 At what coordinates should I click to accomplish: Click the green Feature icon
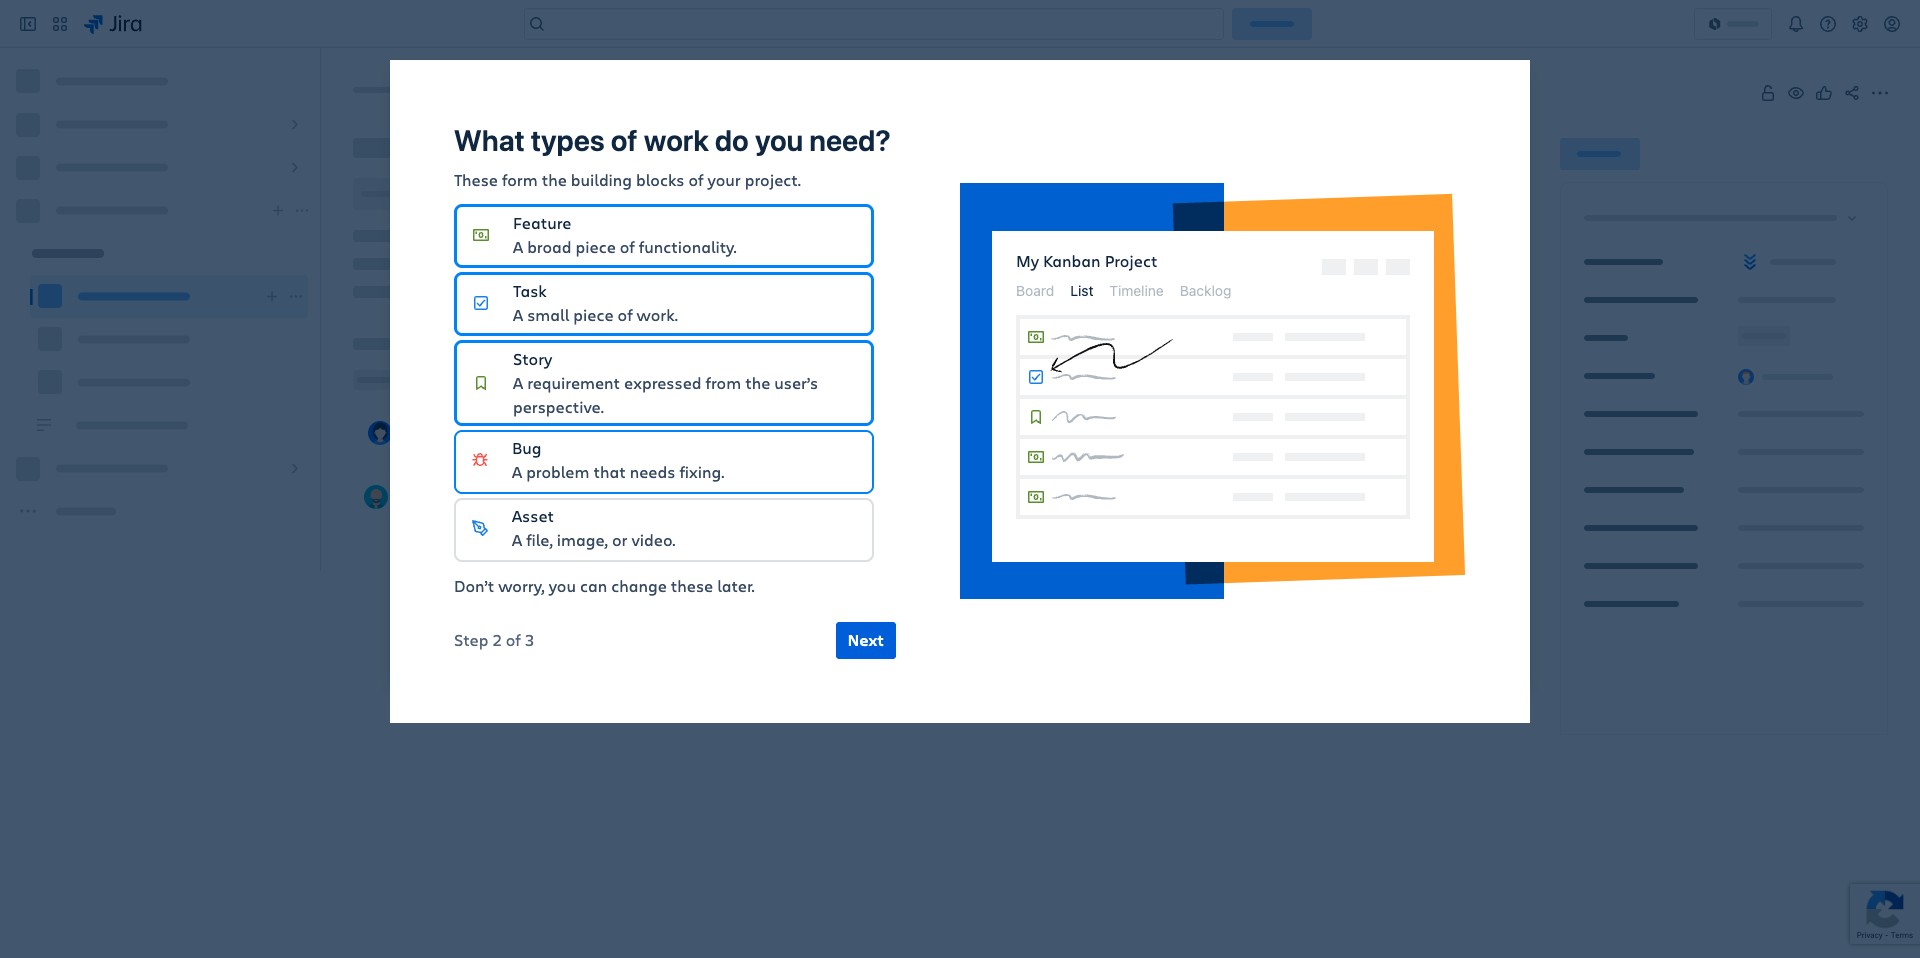tap(481, 235)
